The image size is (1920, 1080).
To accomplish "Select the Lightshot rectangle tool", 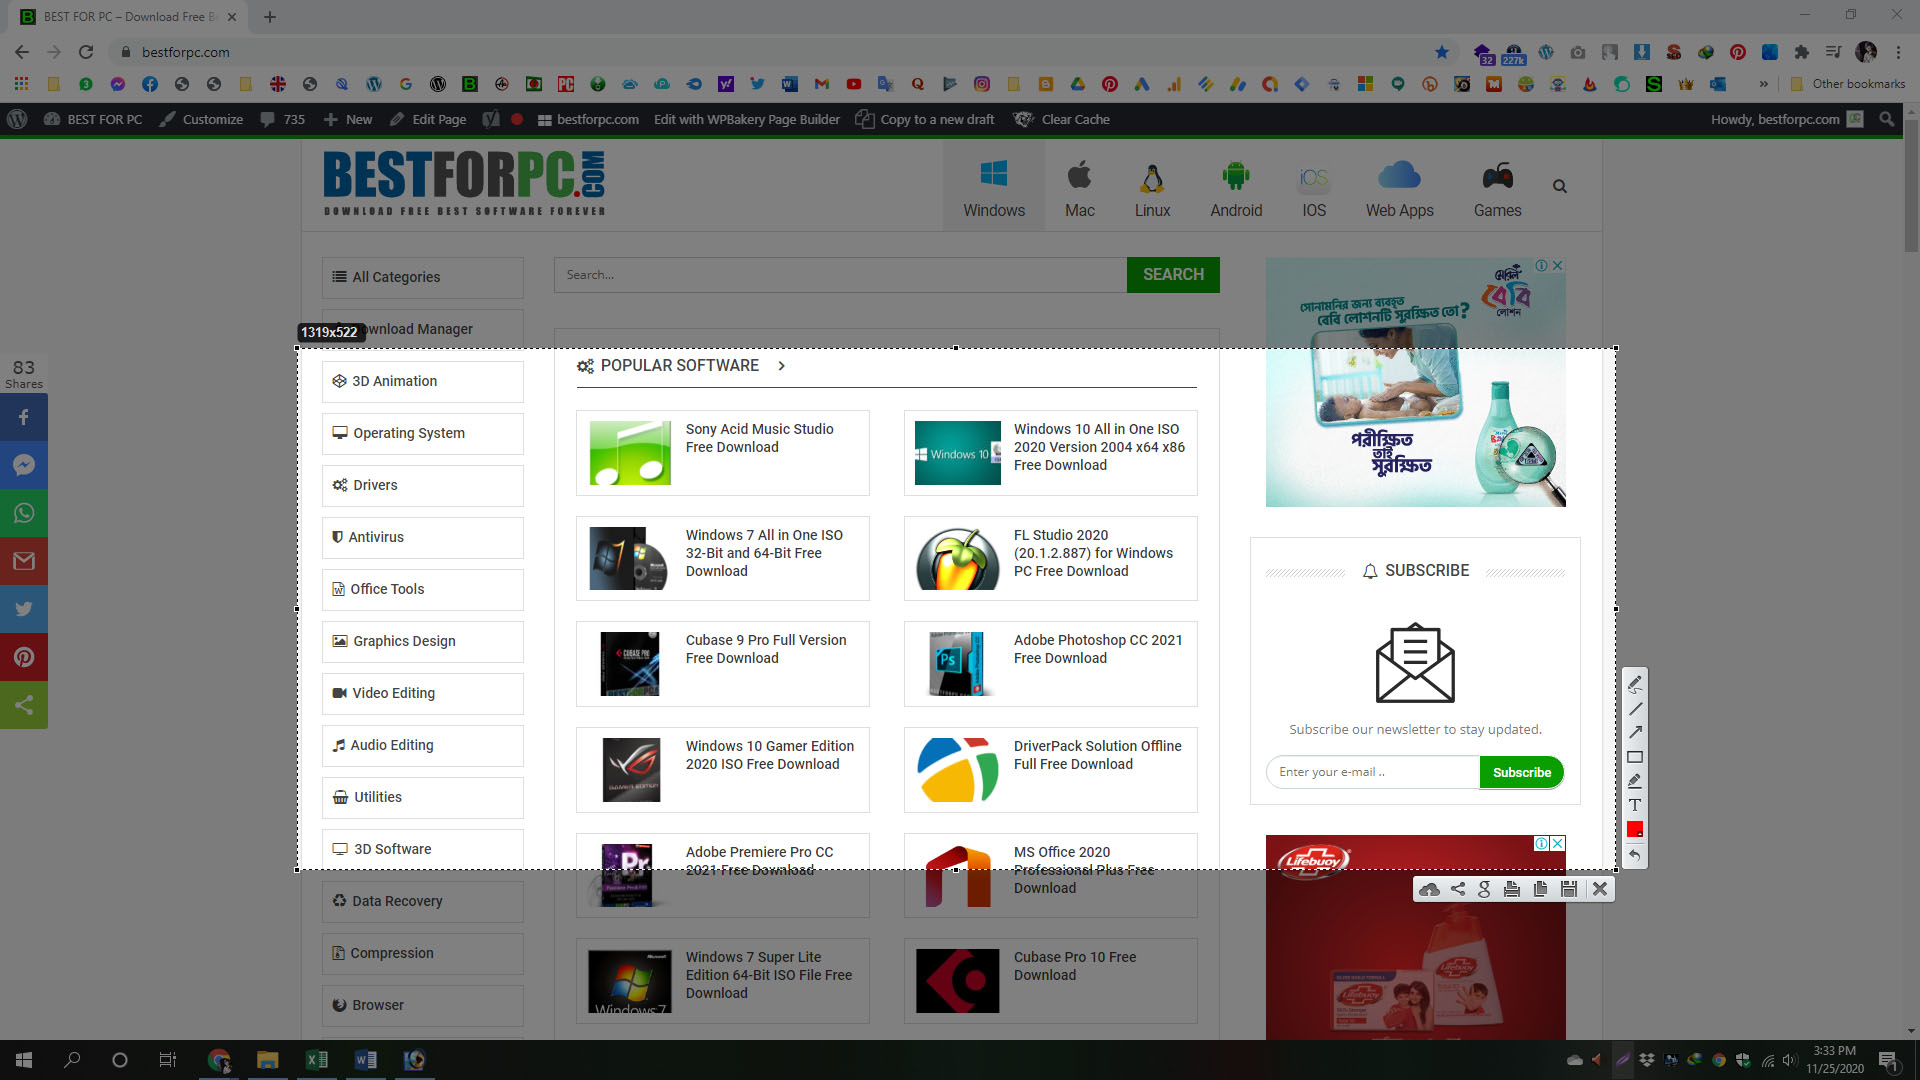I will (x=1635, y=757).
